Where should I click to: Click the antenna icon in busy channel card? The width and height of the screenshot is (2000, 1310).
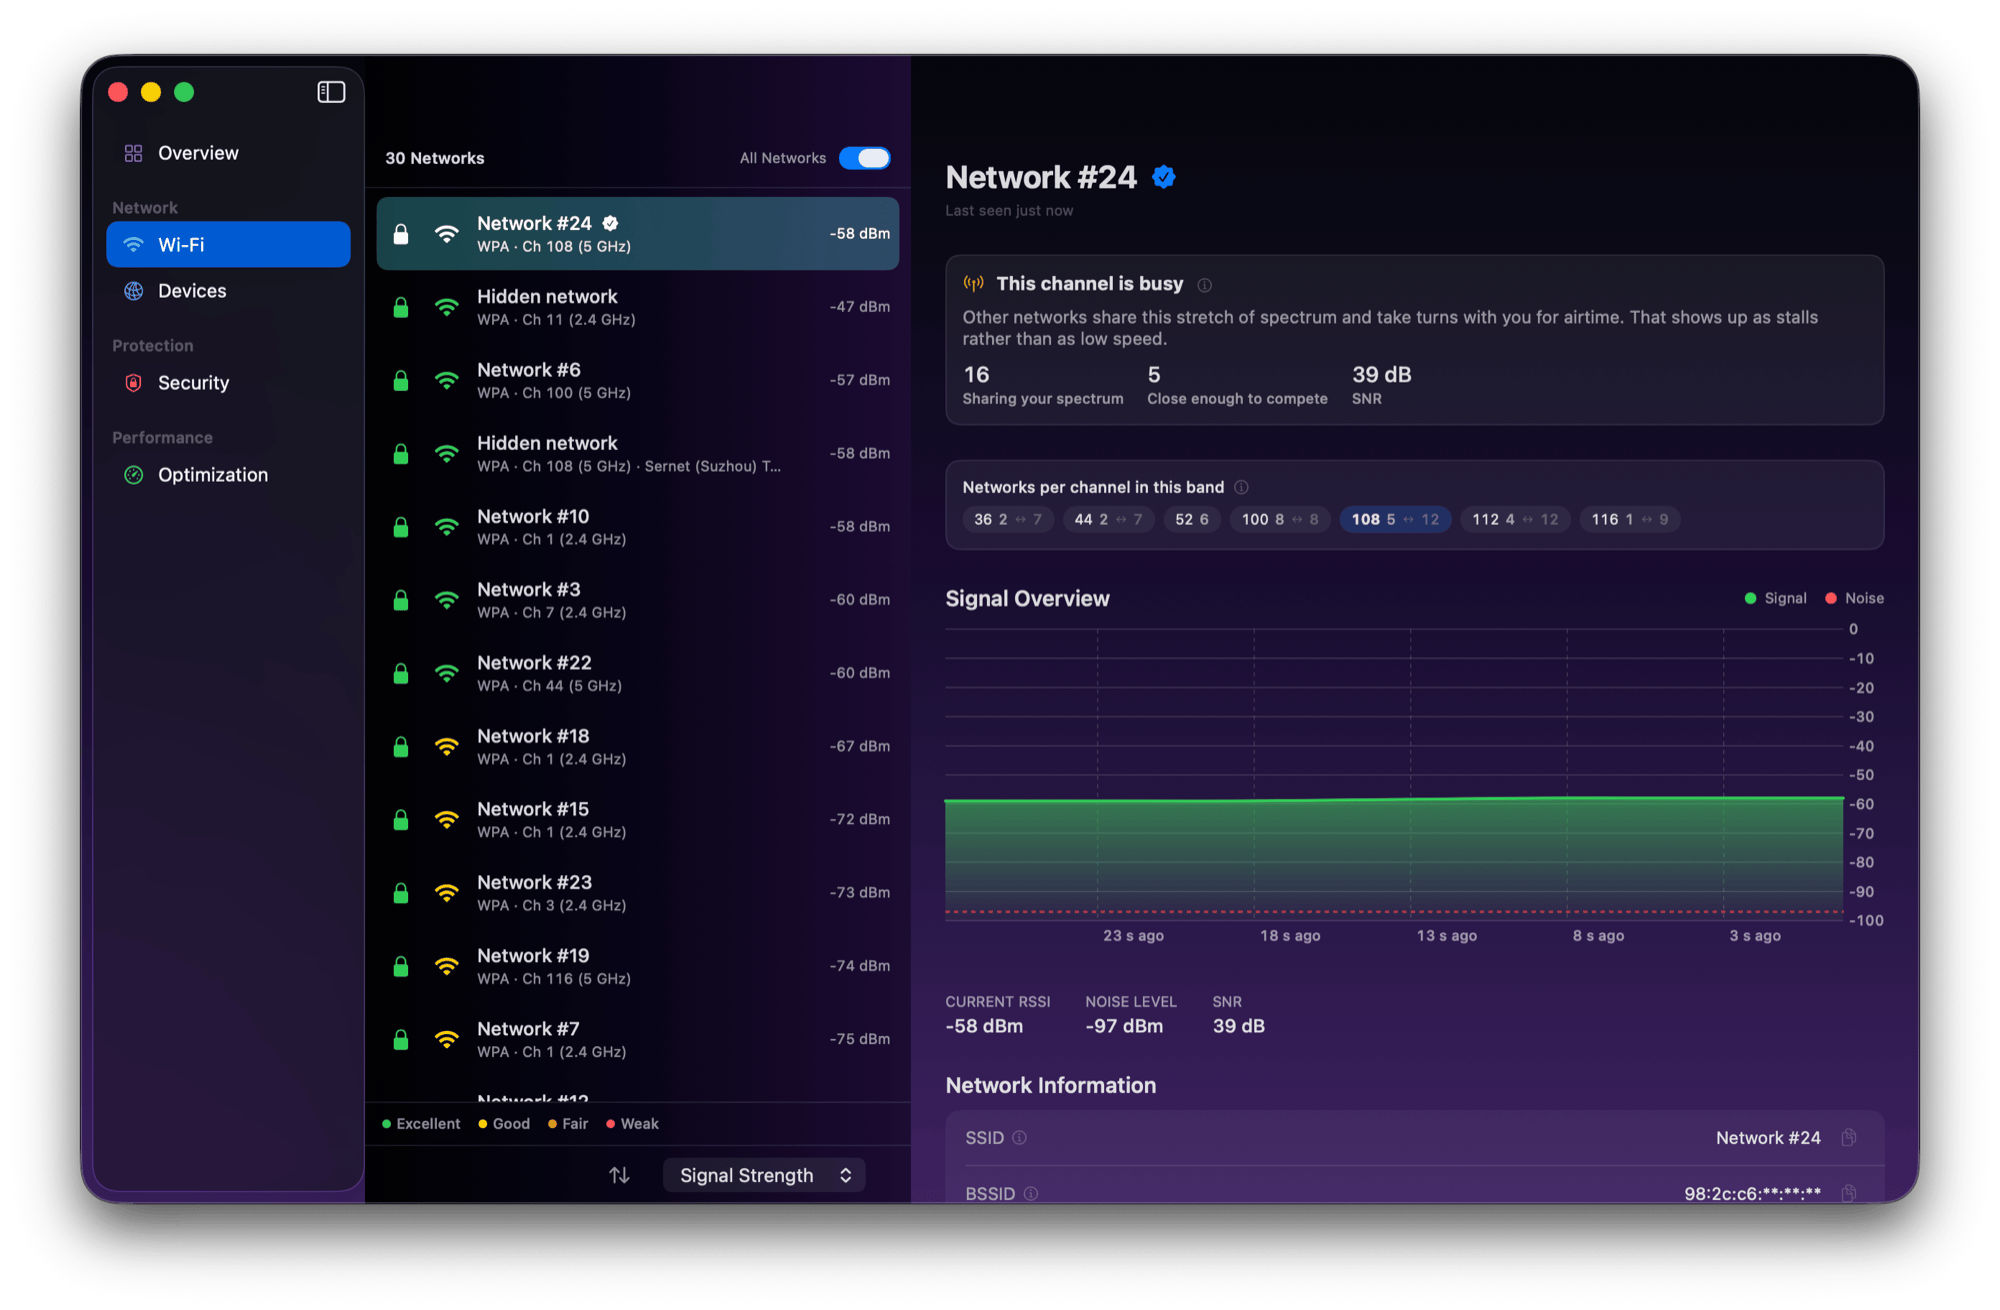[973, 284]
